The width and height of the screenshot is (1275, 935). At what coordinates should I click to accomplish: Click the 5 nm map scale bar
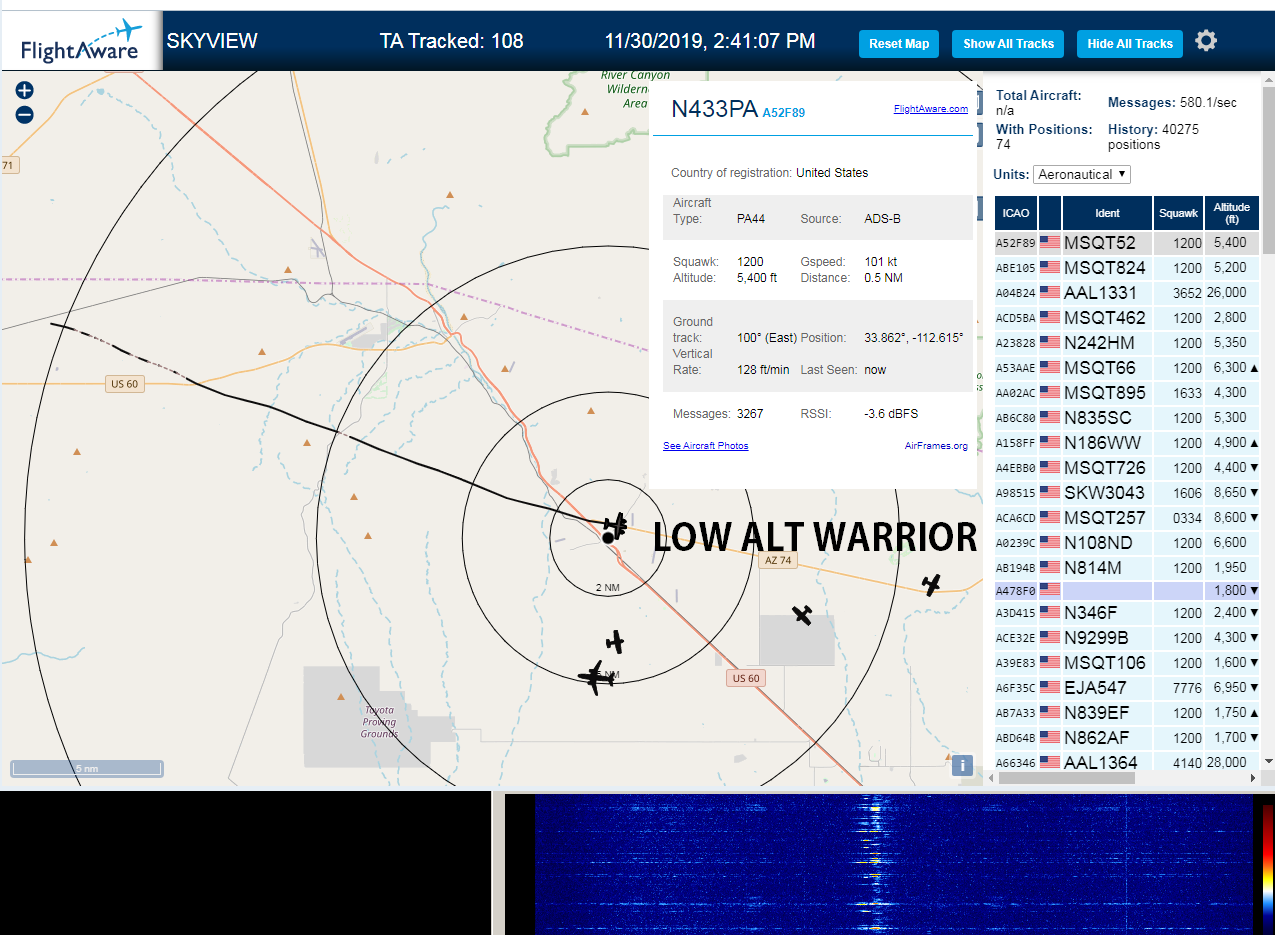pyautogui.click(x=87, y=768)
